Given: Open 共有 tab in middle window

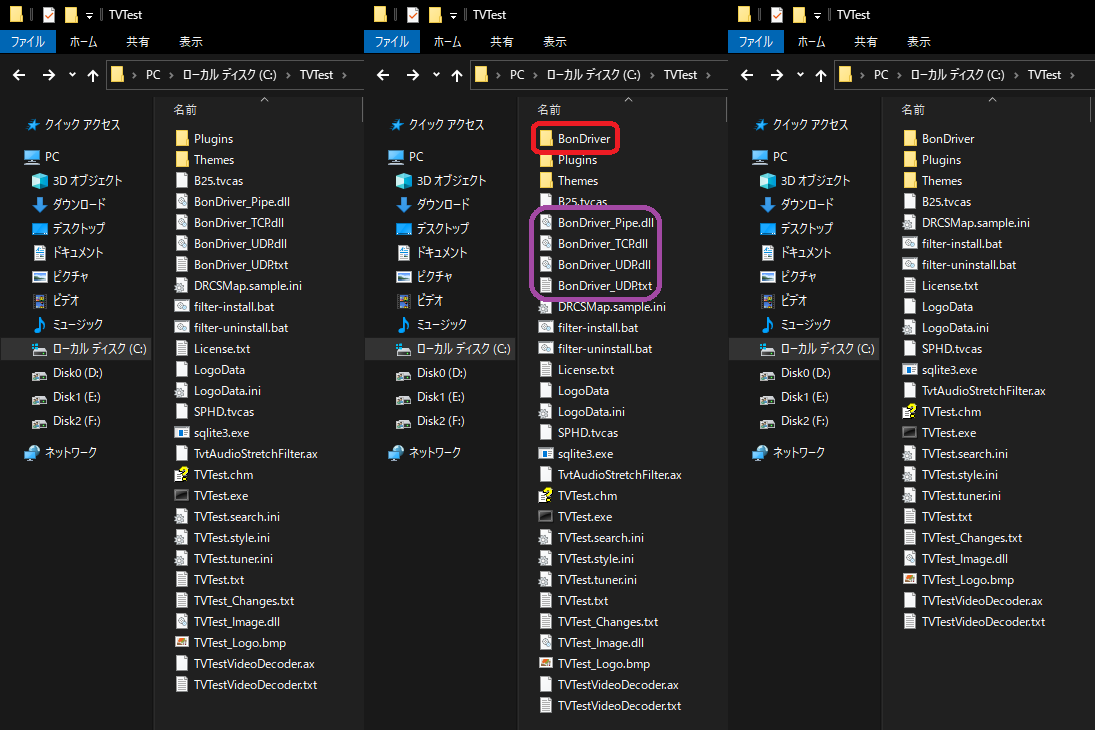Looking at the screenshot, I should (x=501, y=42).
